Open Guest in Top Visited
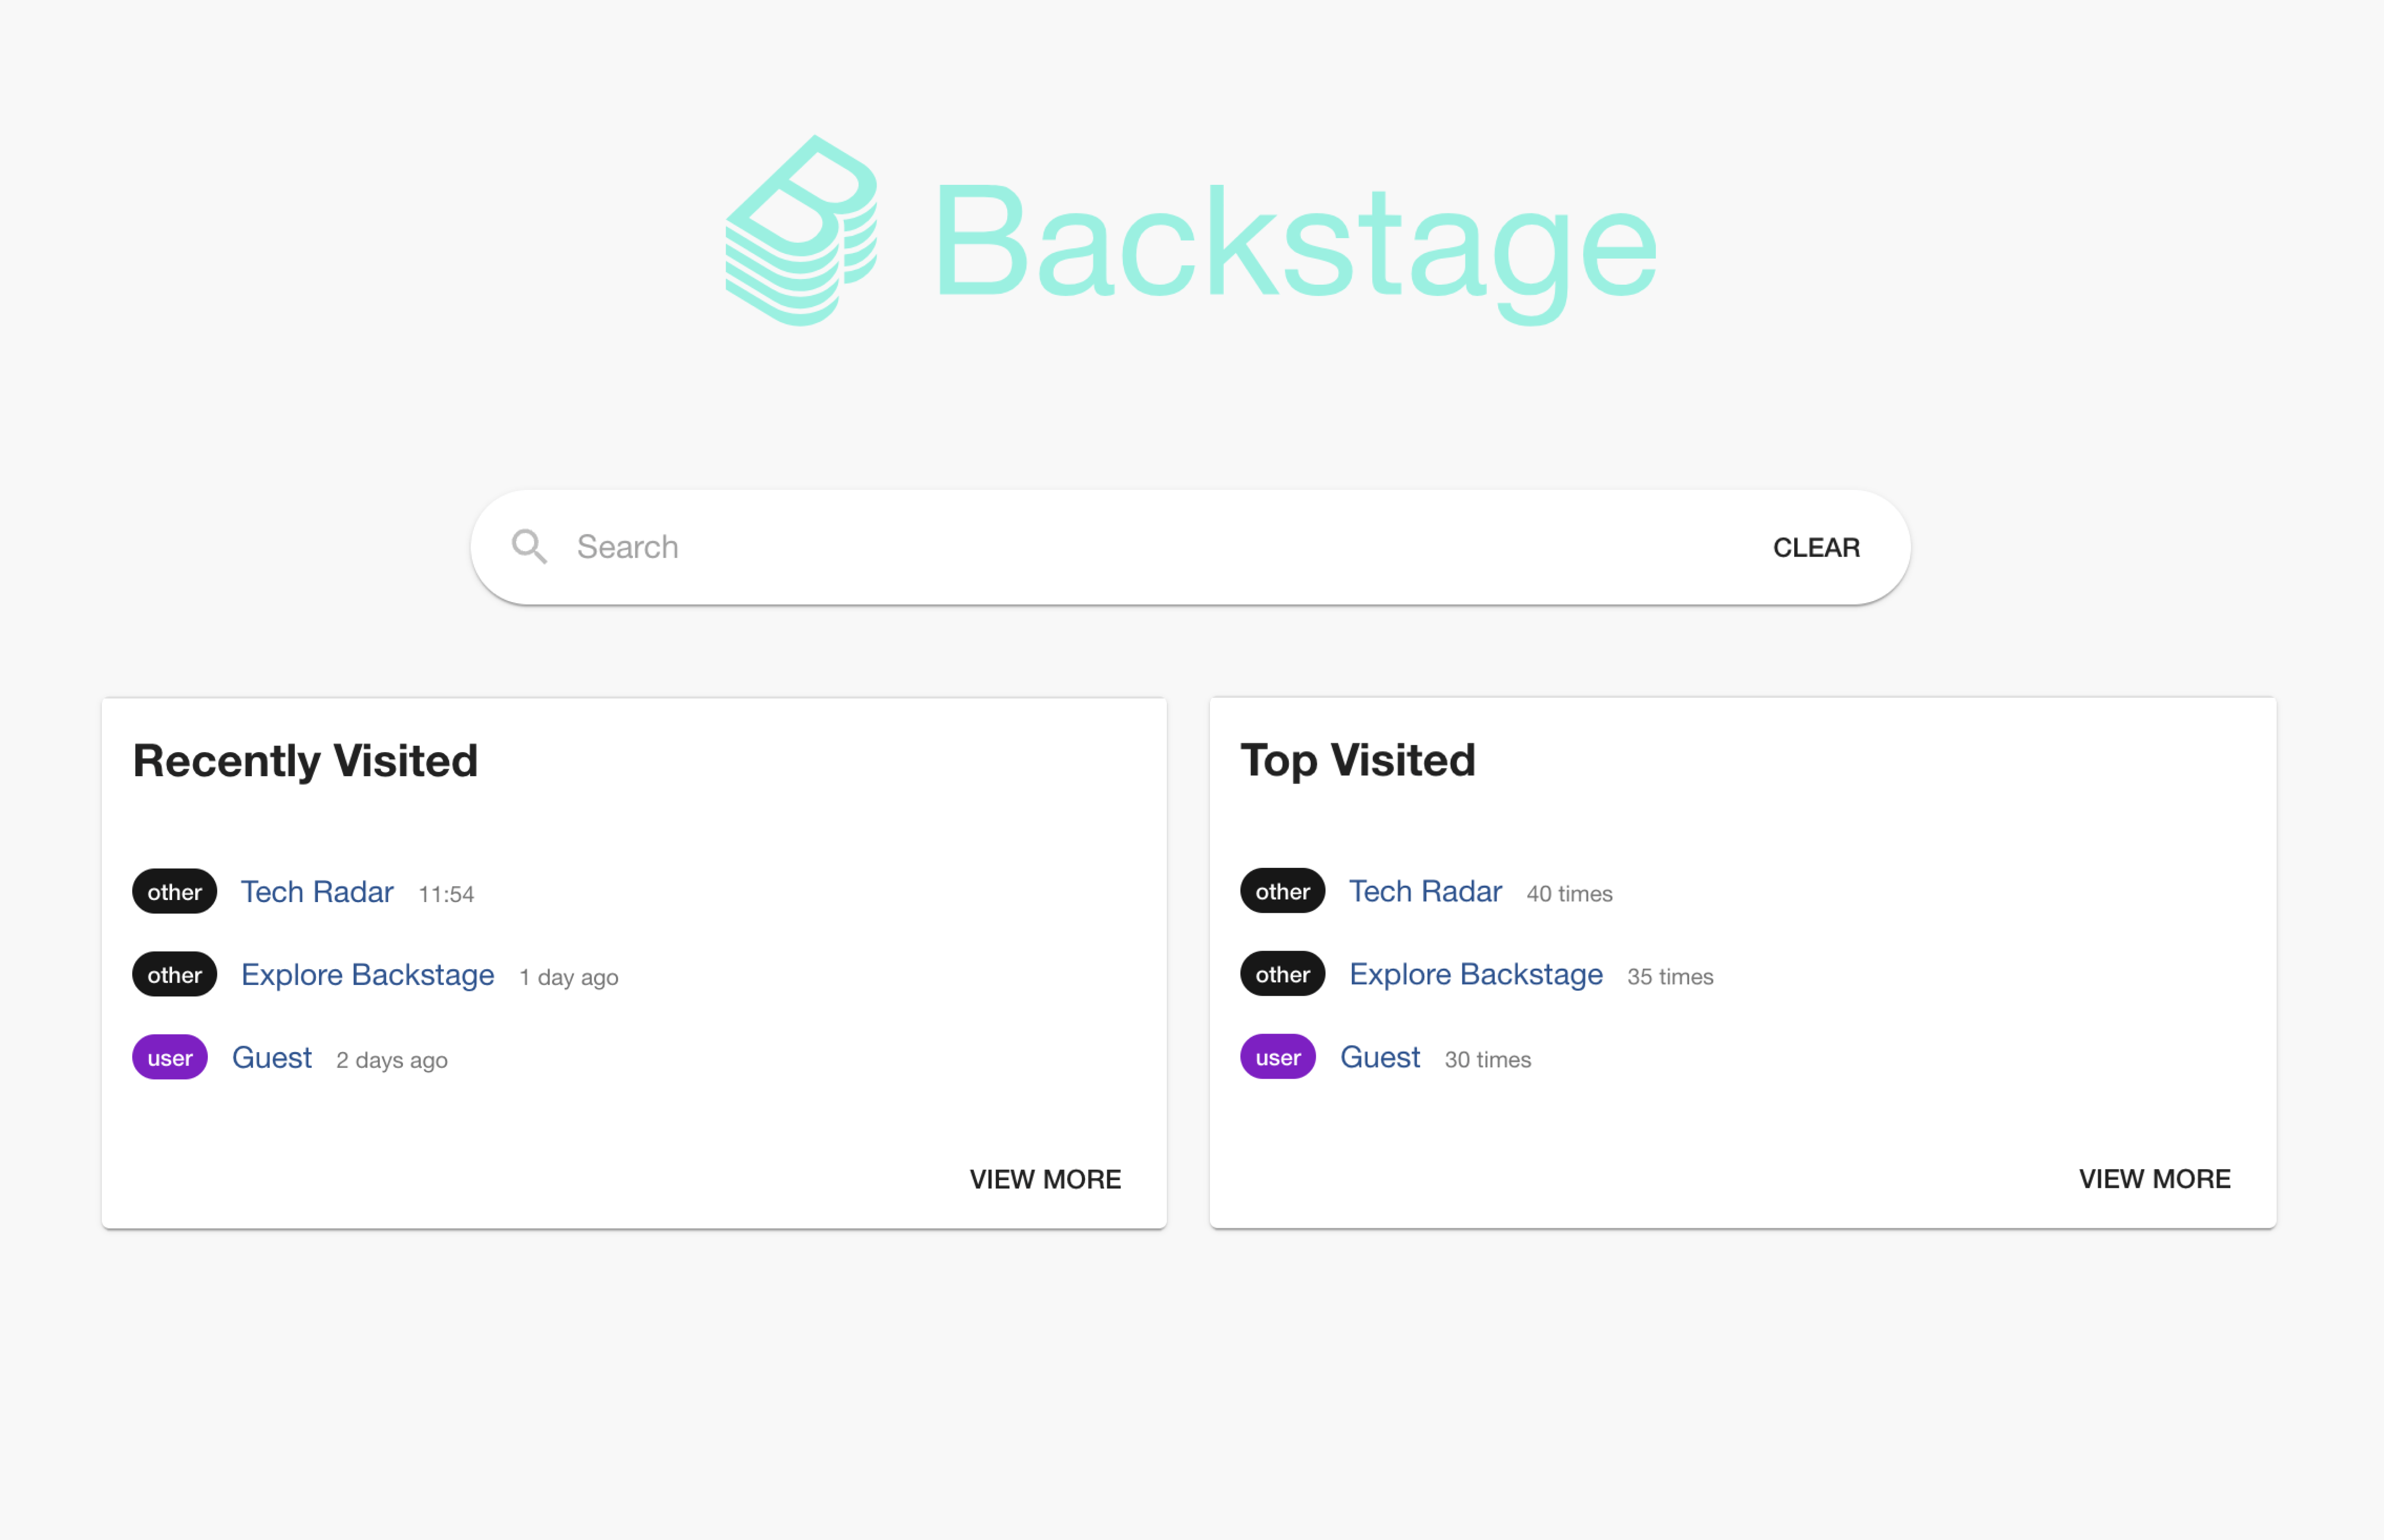Image resolution: width=2384 pixels, height=1540 pixels. (1380, 1056)
